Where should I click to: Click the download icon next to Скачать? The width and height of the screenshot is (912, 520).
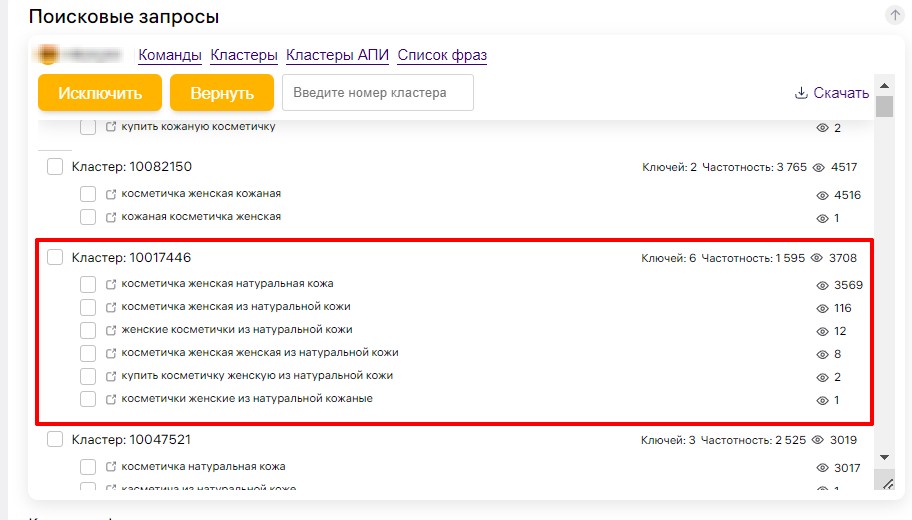800,93
